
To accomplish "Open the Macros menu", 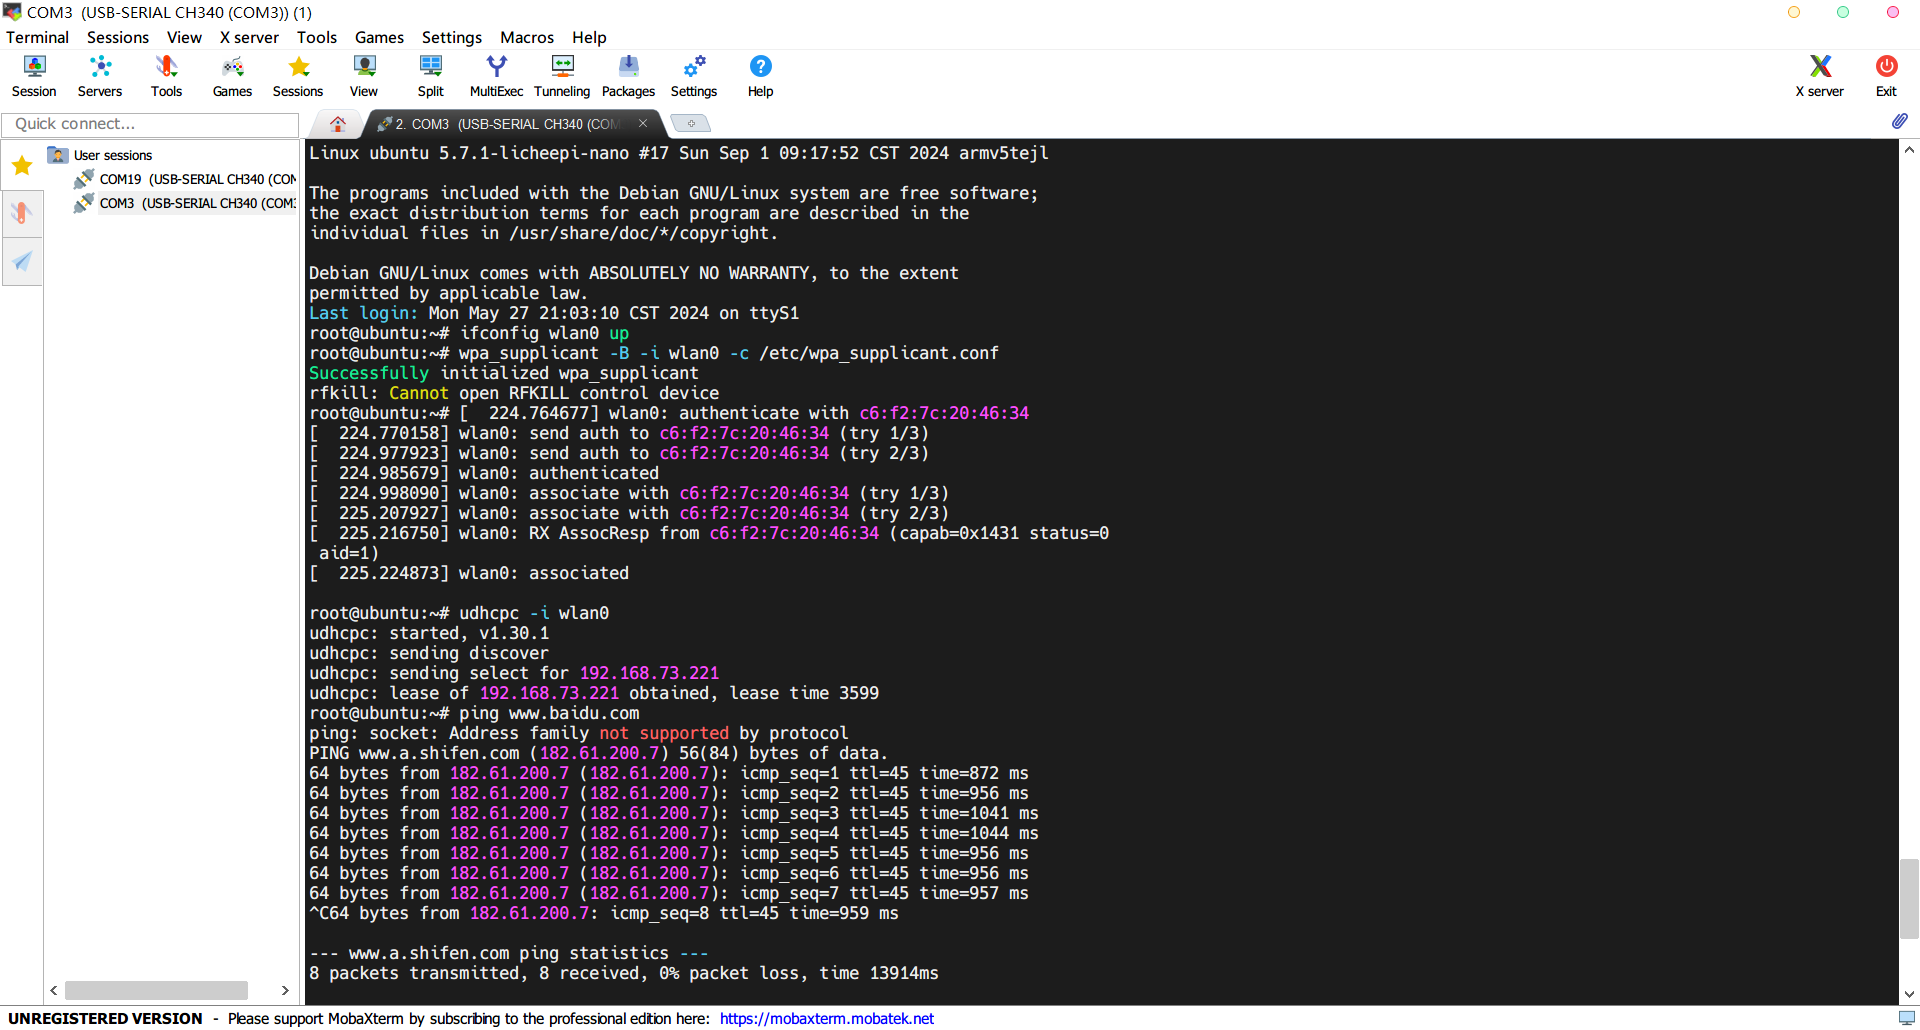I will [x=526, y=37].
